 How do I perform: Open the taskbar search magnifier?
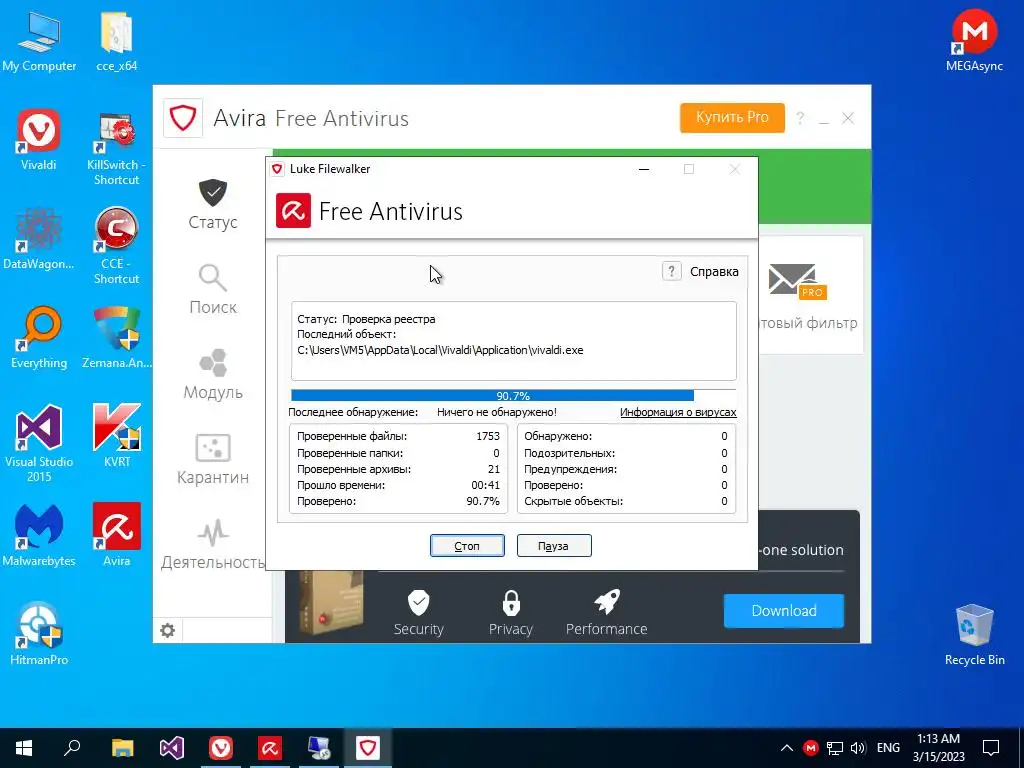pyautogui.click(x=72, y=748)
